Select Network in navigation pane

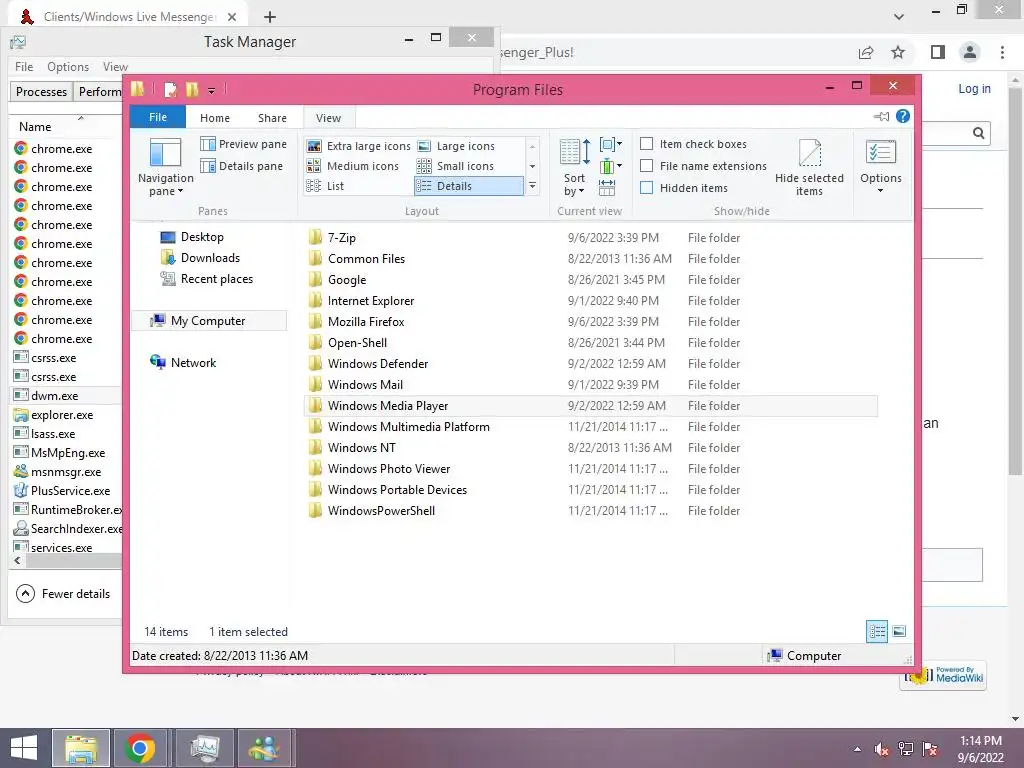point(184,362)
